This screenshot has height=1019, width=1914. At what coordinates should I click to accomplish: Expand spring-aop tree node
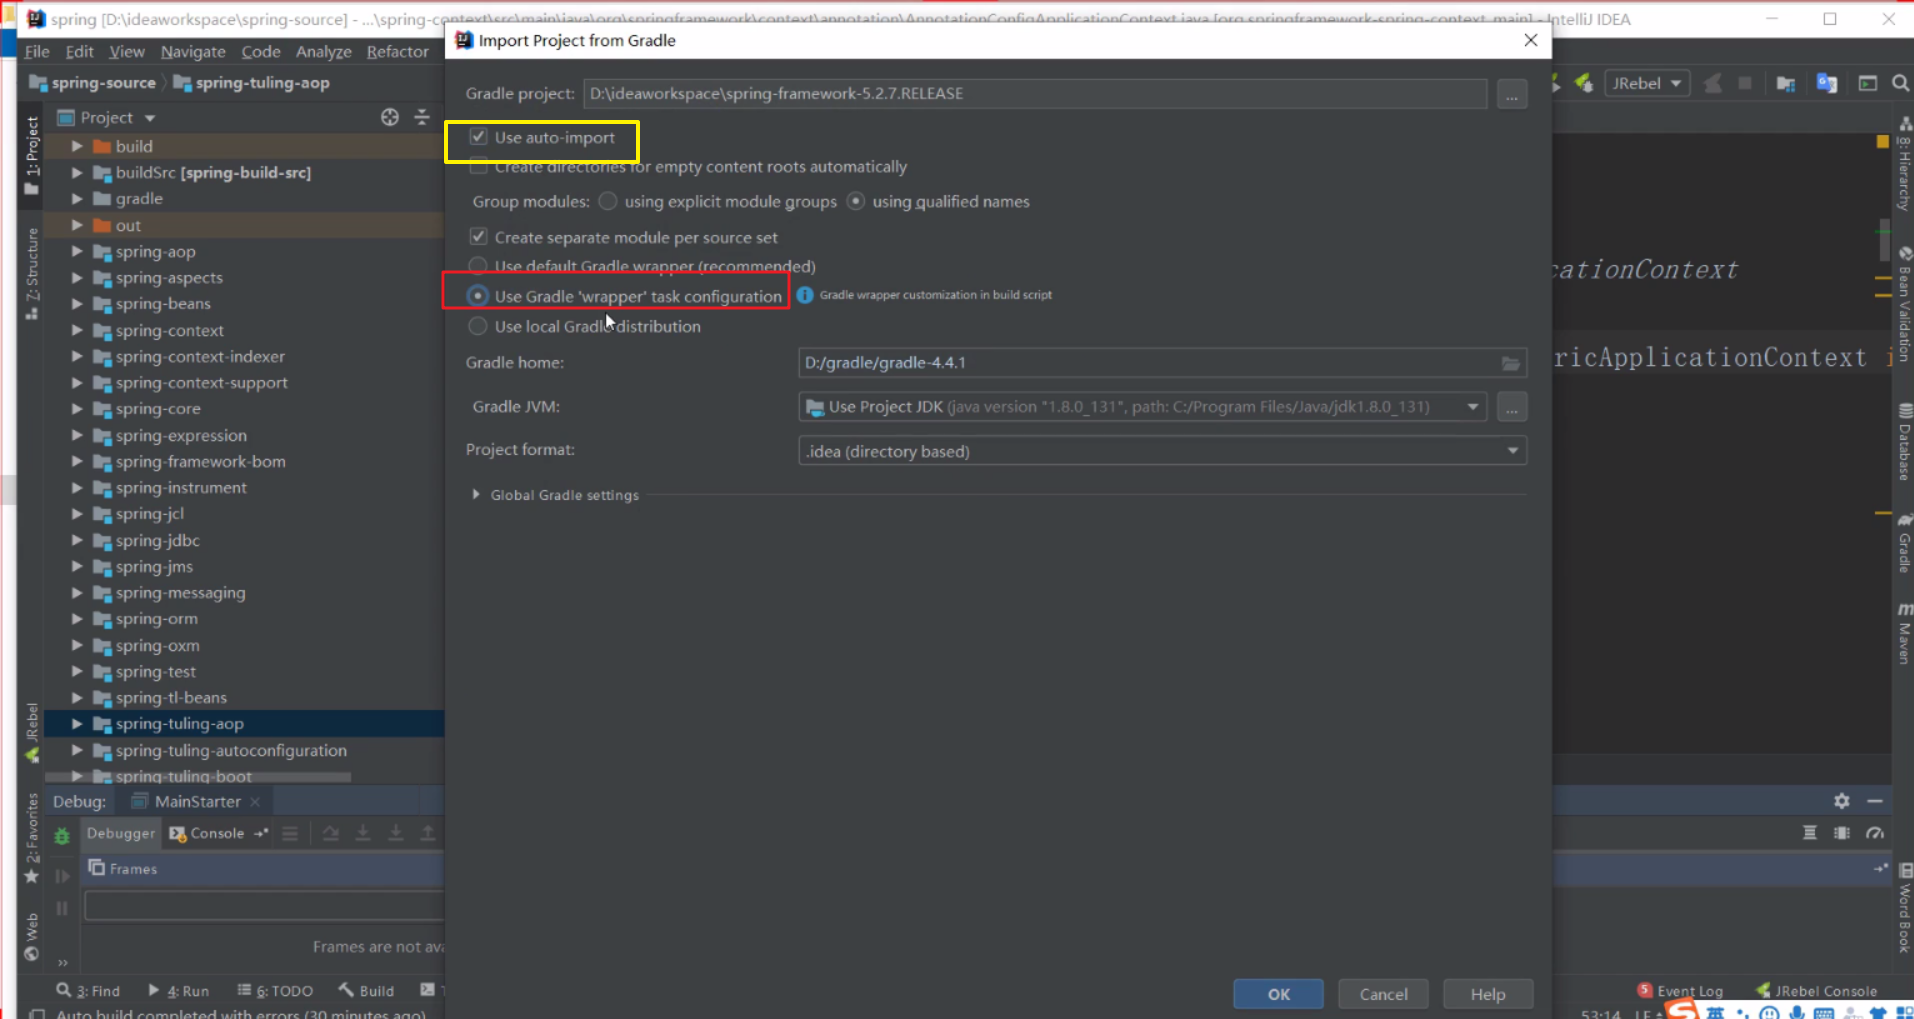click(77, 251)
